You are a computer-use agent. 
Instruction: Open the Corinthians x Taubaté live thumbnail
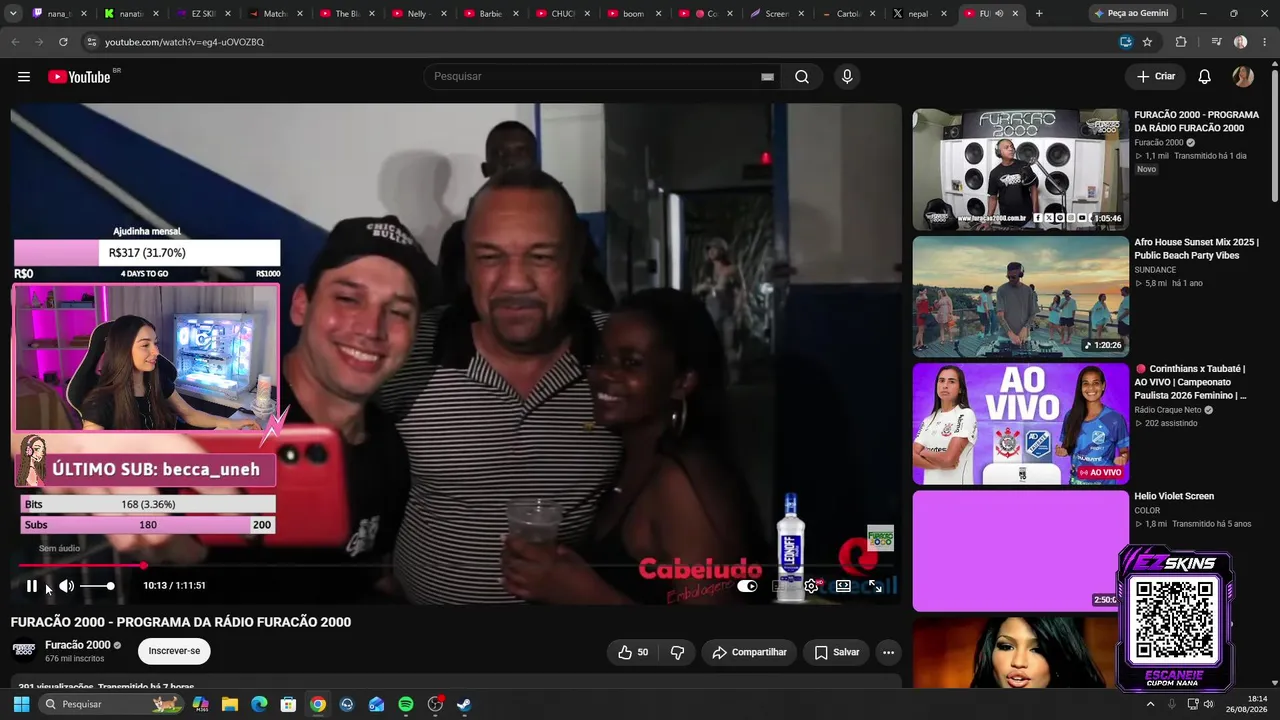click(1020, 423)
